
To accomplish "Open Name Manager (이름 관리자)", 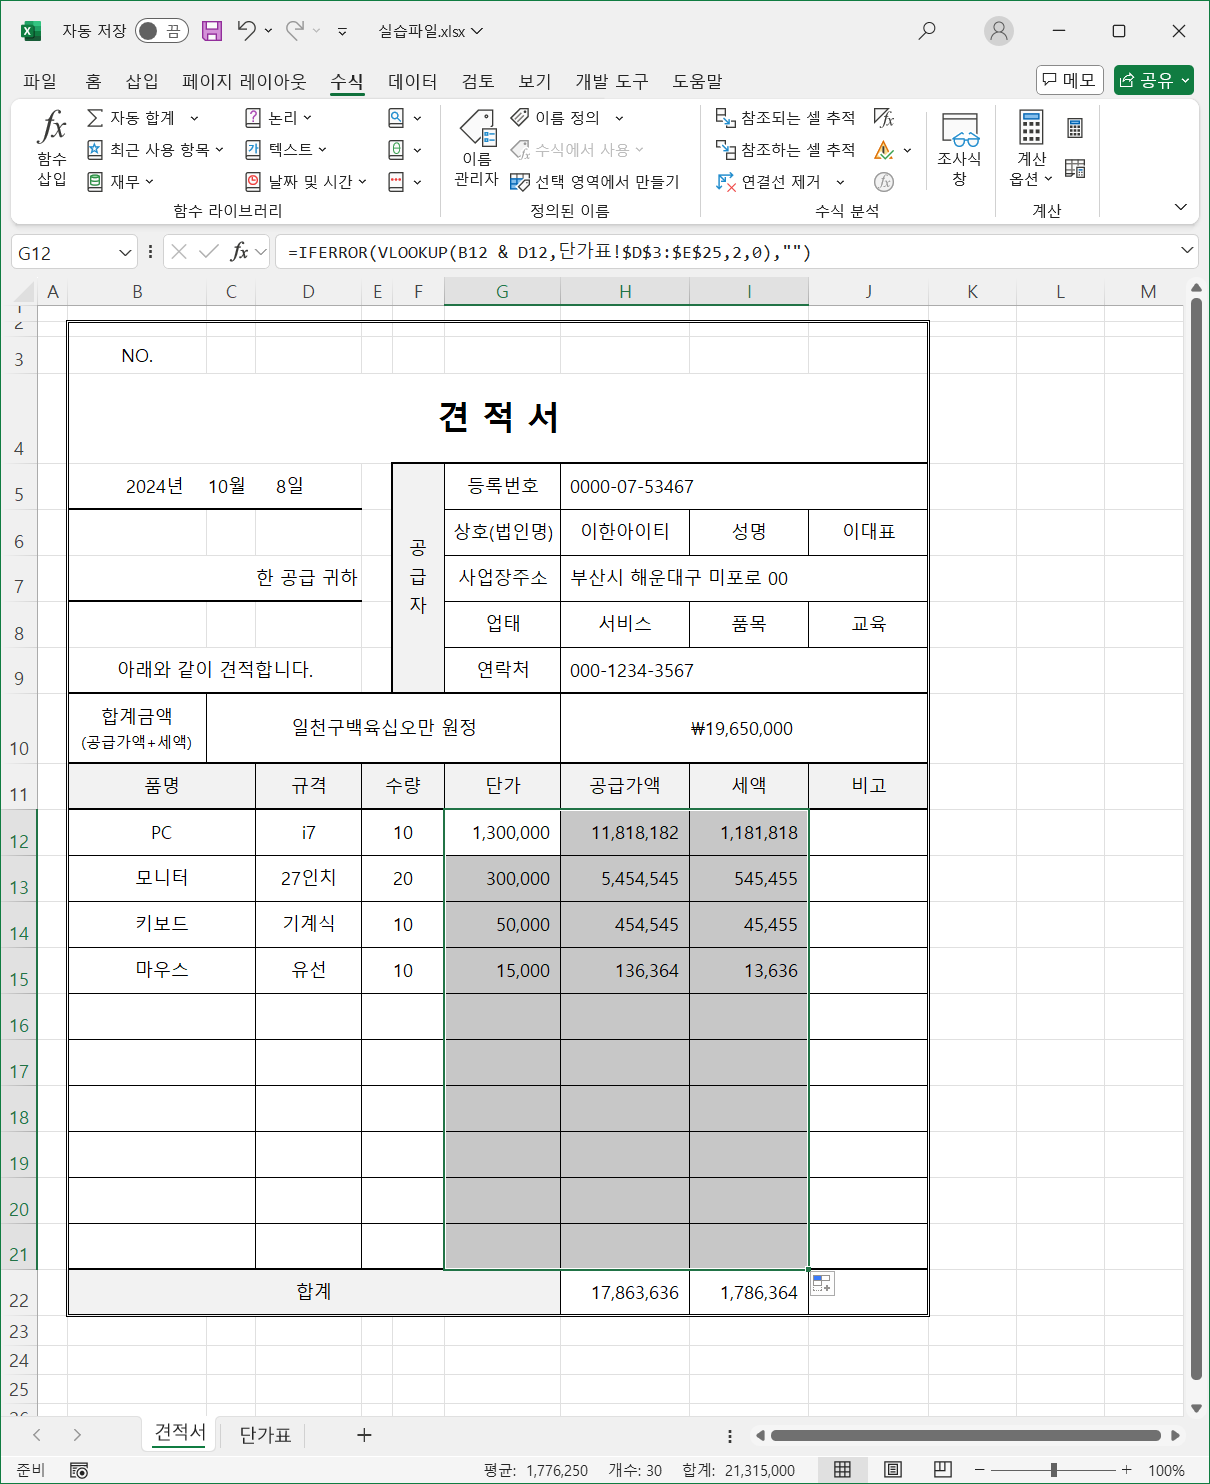I will (x=477, y=148).
